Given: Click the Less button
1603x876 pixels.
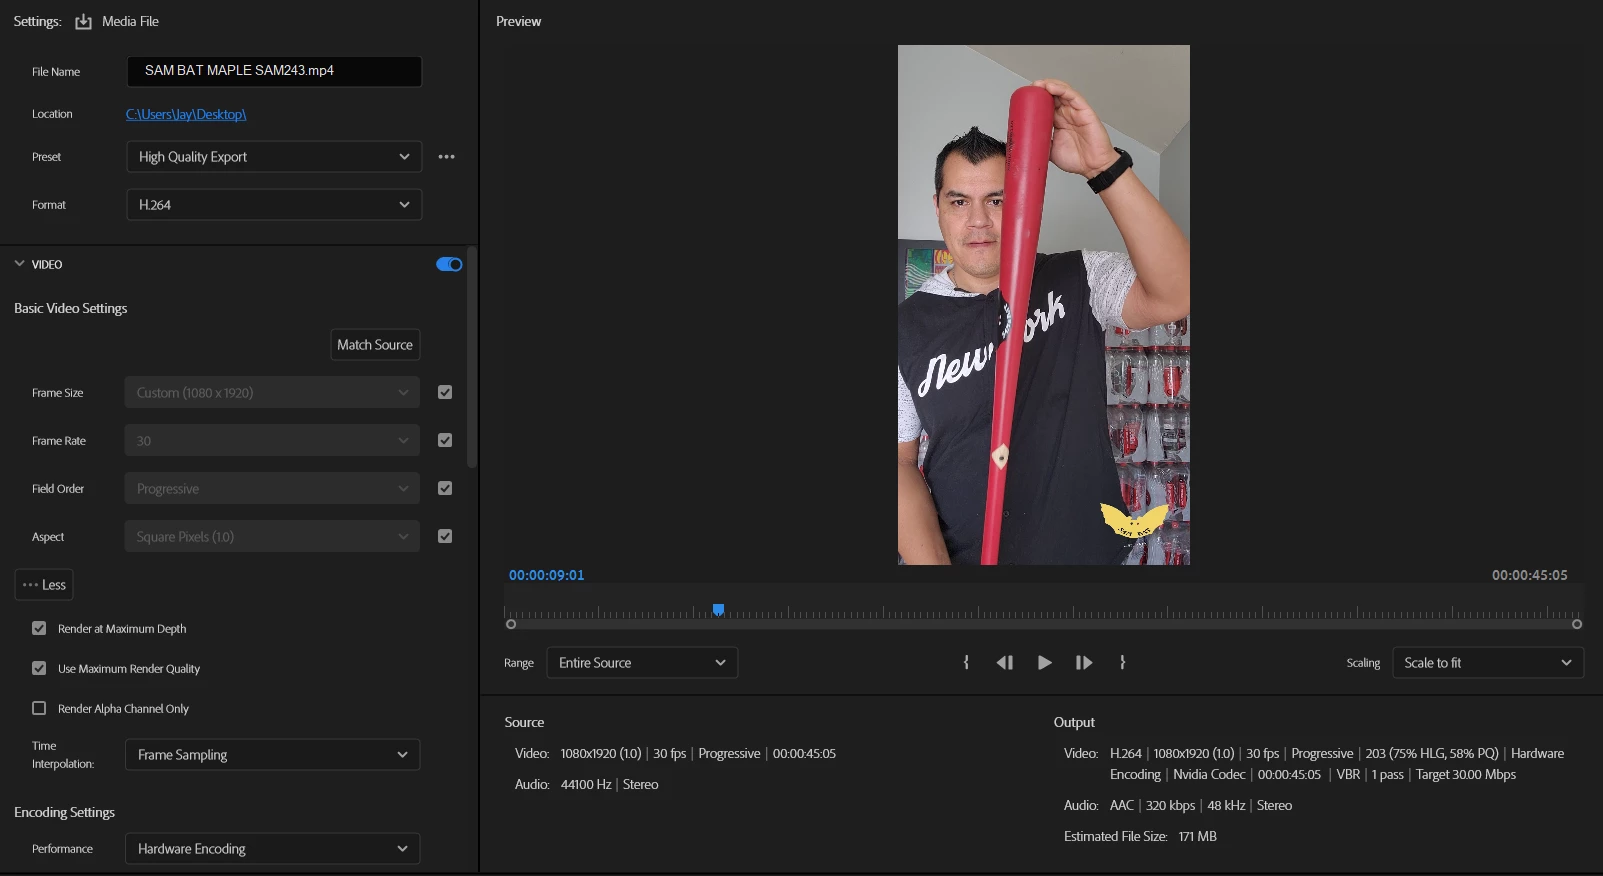Looking at the screenshot, I should coord(44,585).
